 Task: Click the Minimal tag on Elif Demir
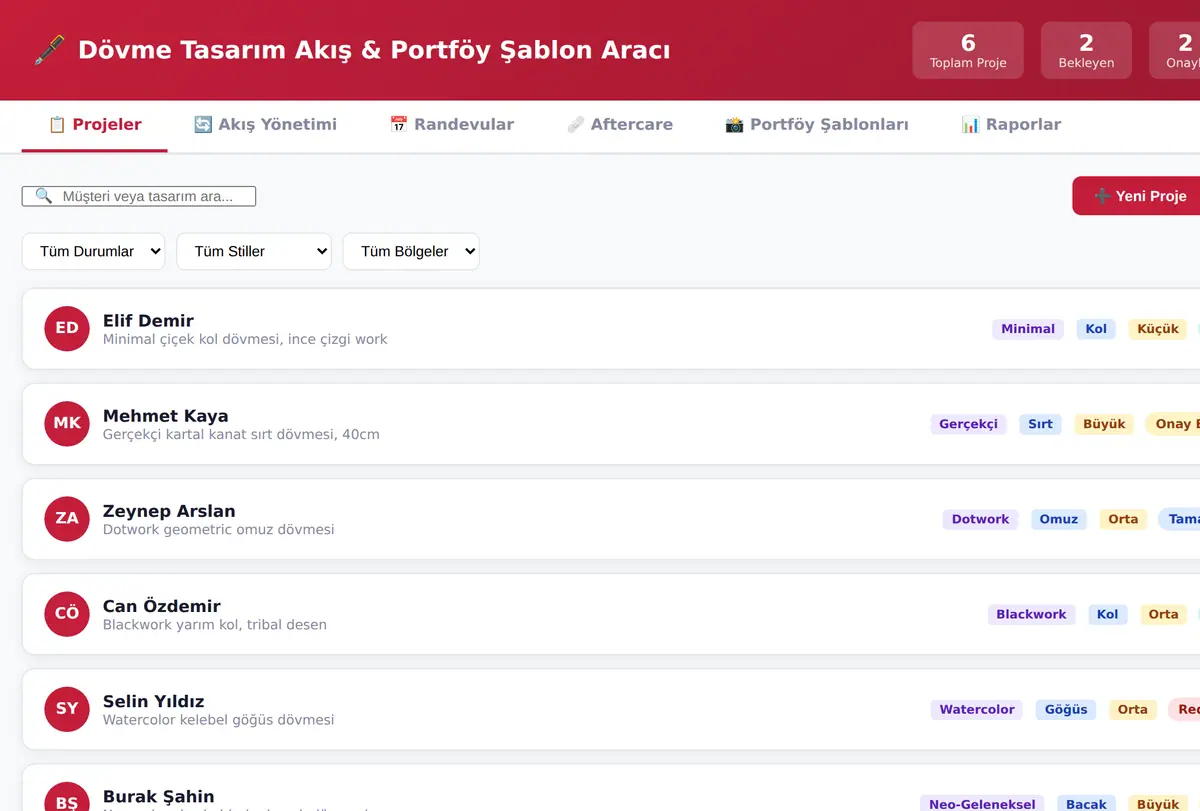(1028, 329)
